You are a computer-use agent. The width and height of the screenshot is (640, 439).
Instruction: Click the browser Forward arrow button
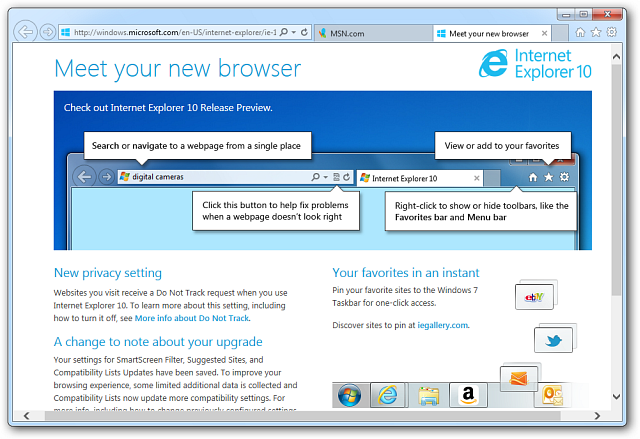(x=48, y=32)
